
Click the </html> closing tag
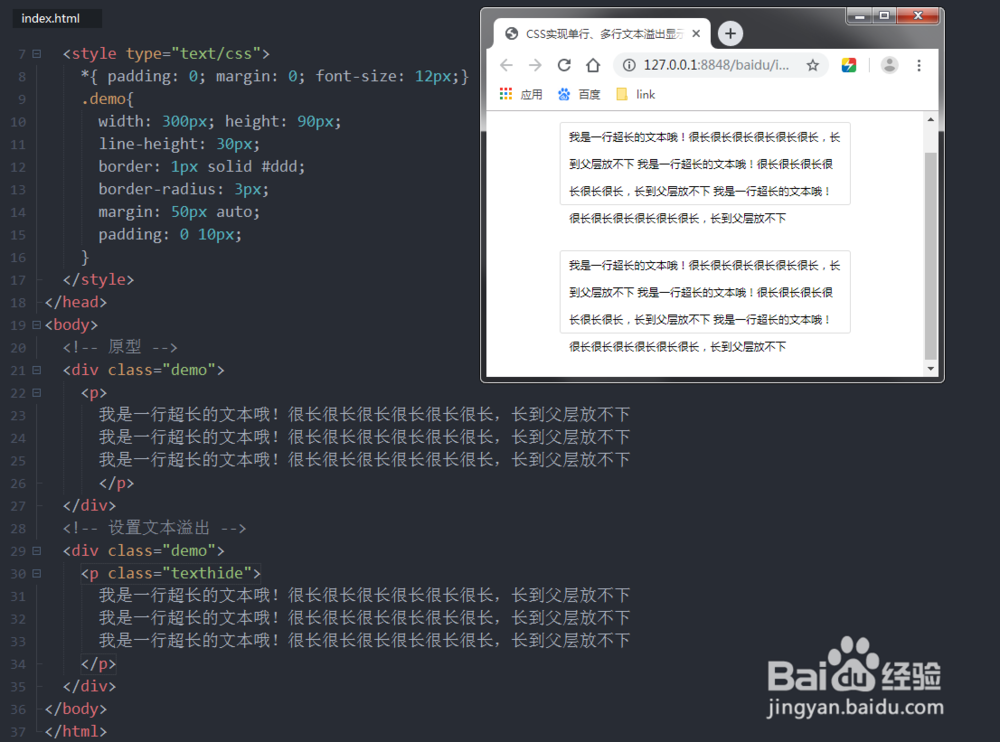click(x=76, y=731)
